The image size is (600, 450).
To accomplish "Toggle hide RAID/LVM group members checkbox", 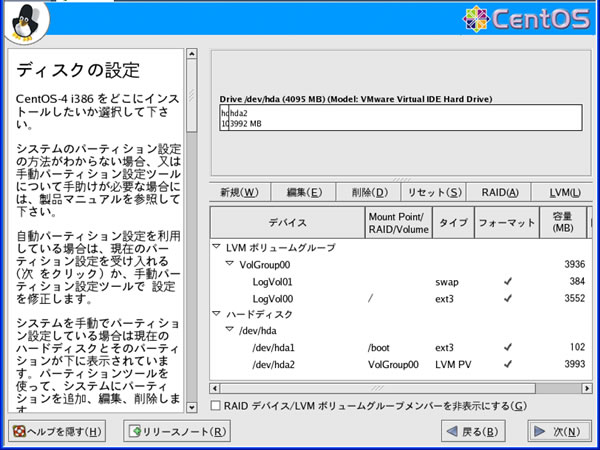I will coord(216,406).
